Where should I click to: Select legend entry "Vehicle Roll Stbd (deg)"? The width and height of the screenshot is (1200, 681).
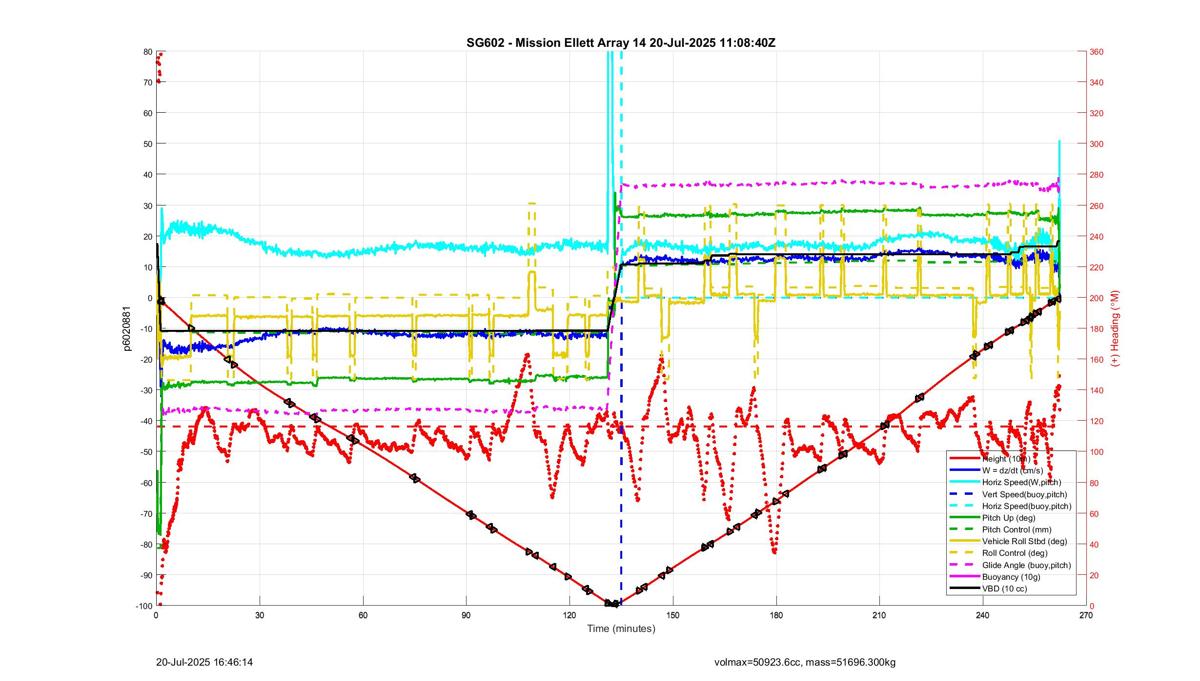[1027, 542]
